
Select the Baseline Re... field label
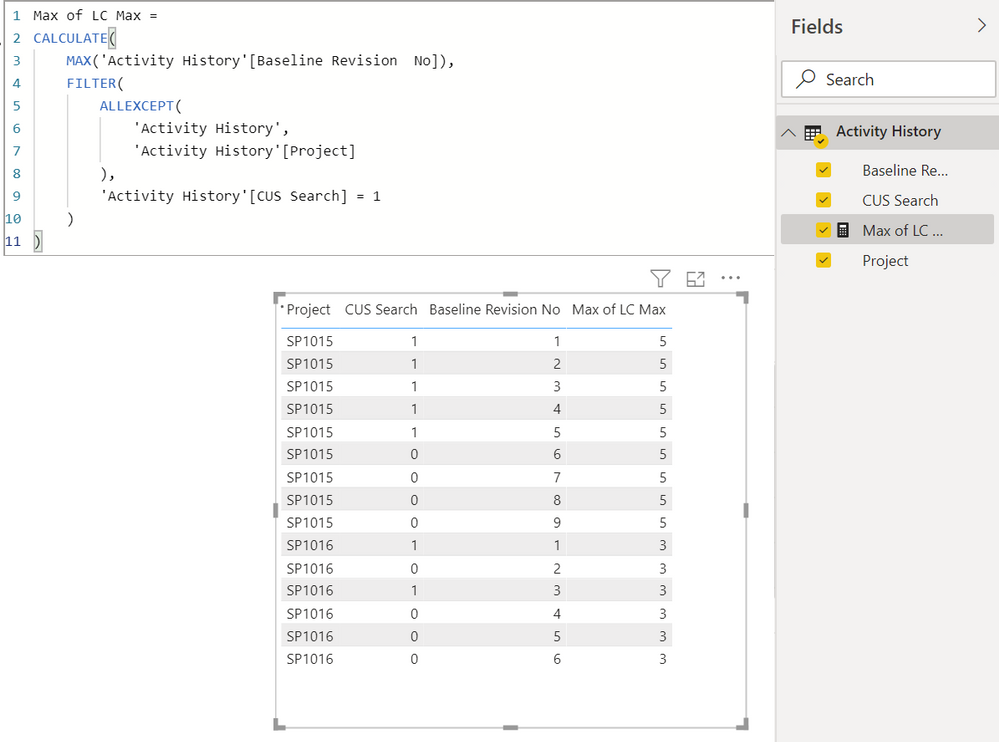point(905,171)
